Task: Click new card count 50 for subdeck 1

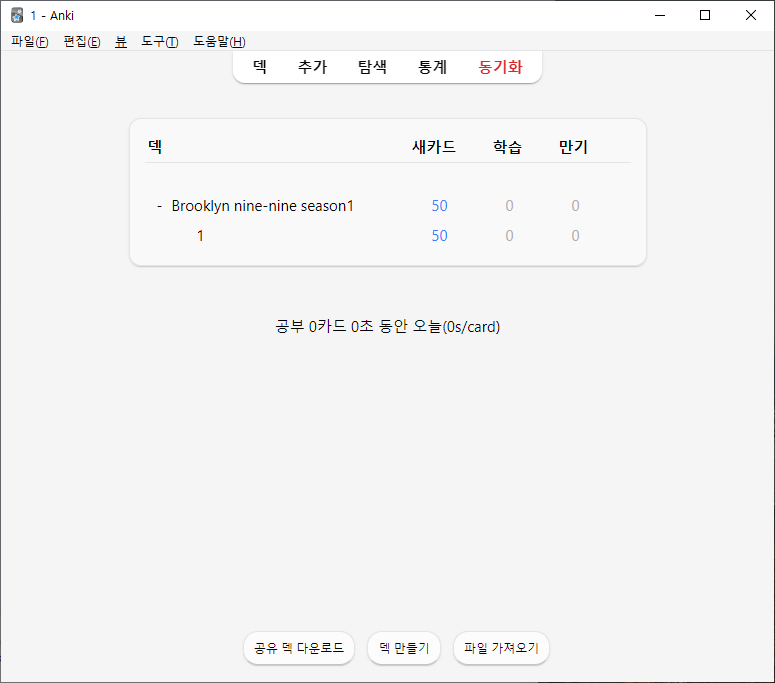Action: tap(439, 236)
